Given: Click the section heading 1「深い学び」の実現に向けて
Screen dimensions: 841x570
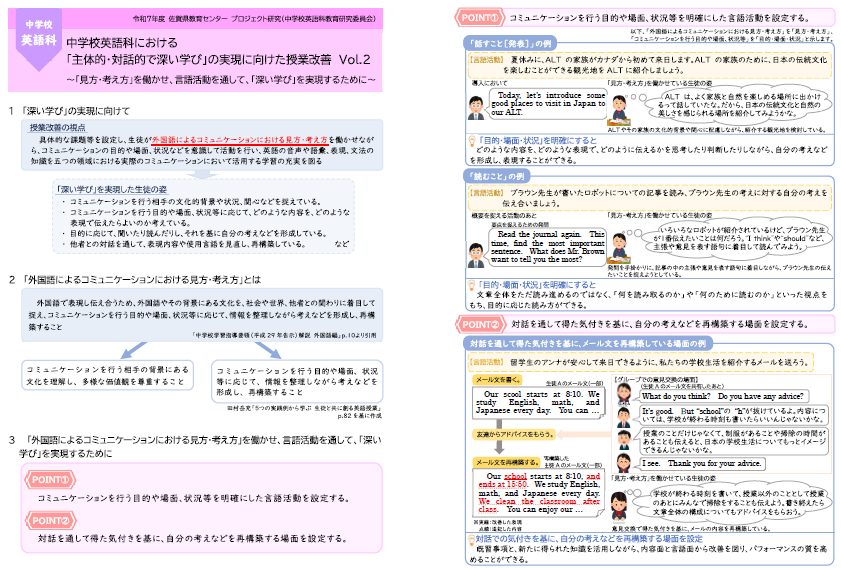Looking at the screenshot, I should (x=77, y=110).
